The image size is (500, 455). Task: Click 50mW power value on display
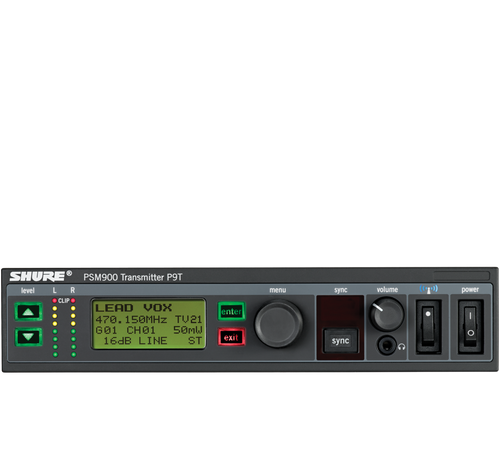[x=188, y=330]
